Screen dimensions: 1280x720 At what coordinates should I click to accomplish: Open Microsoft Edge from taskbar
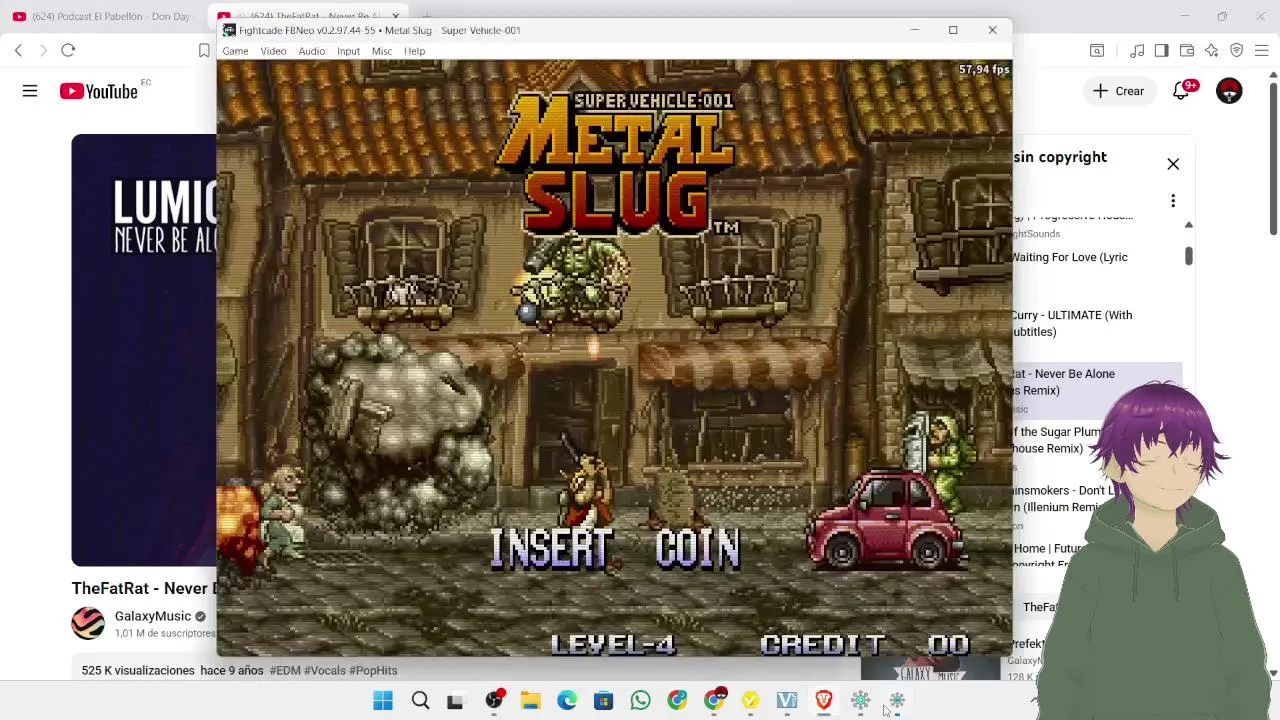click(x=567, y=701)
